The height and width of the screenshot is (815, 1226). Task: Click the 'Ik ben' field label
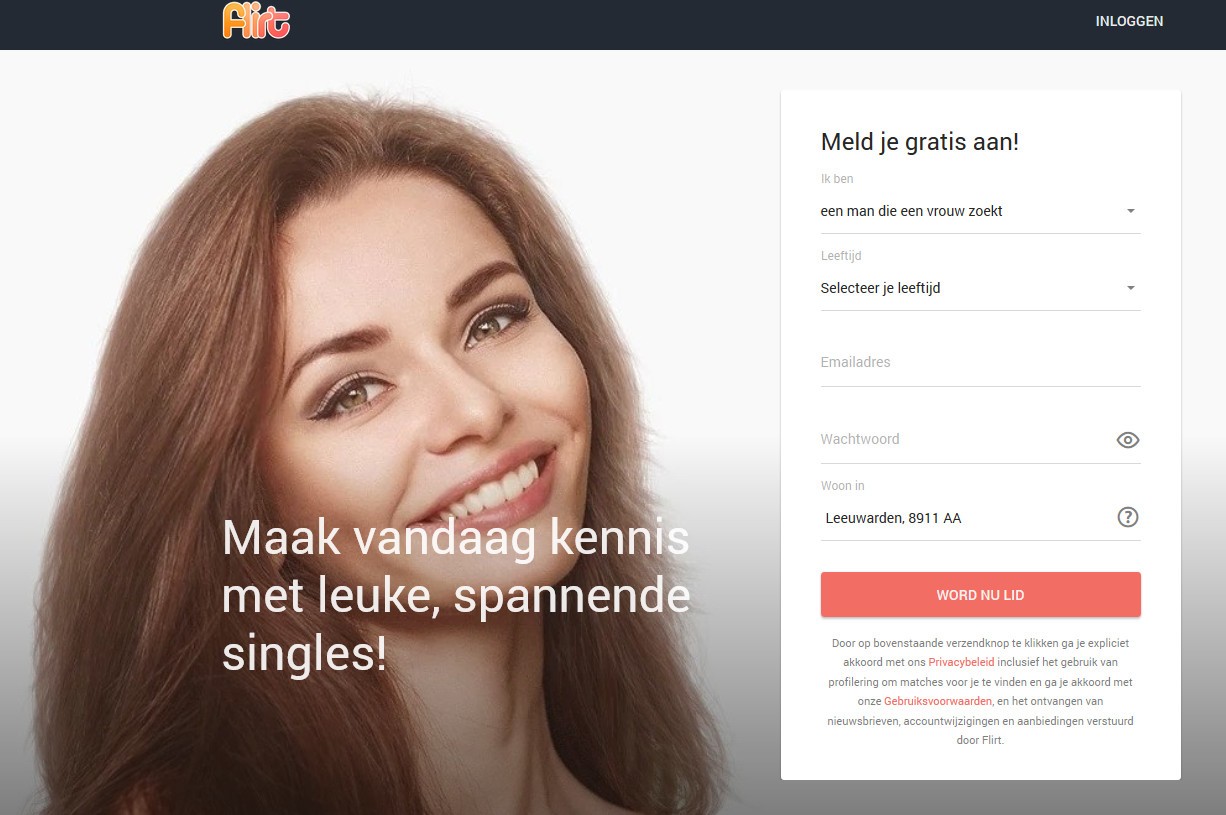(837, 179)
